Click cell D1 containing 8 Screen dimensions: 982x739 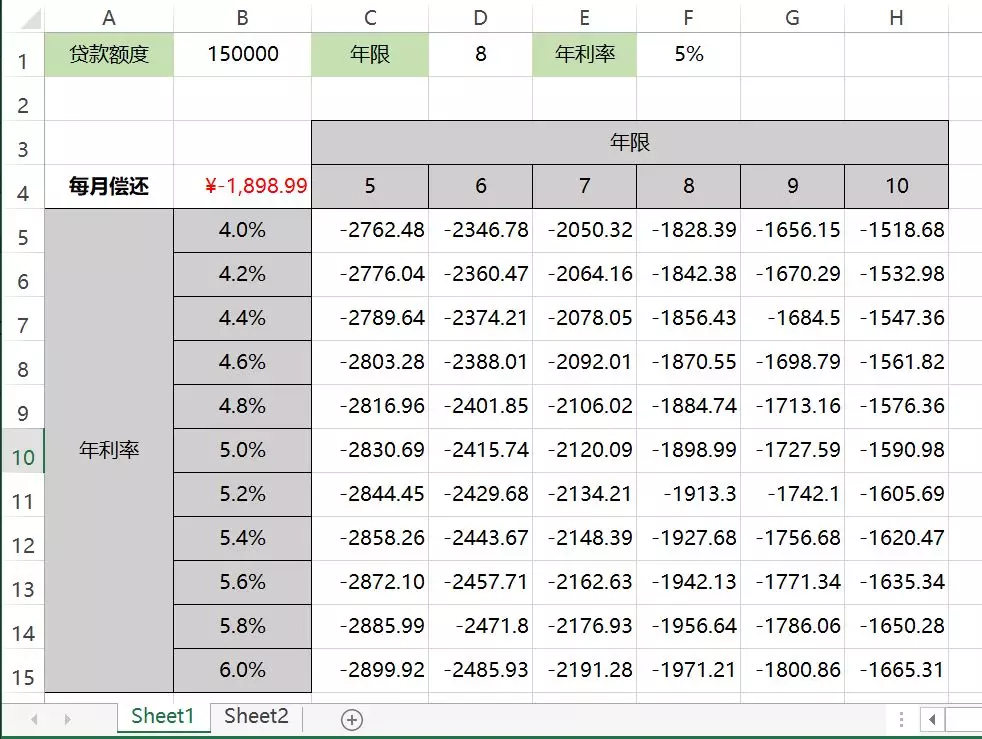(x=480, y=55)
